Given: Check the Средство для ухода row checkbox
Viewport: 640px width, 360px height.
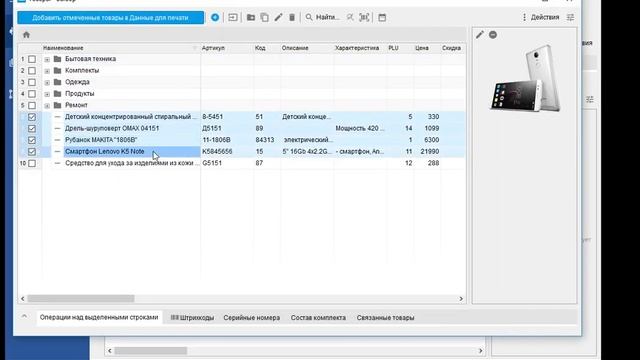Looking at the screenshot, I should [x=32, y=163].
